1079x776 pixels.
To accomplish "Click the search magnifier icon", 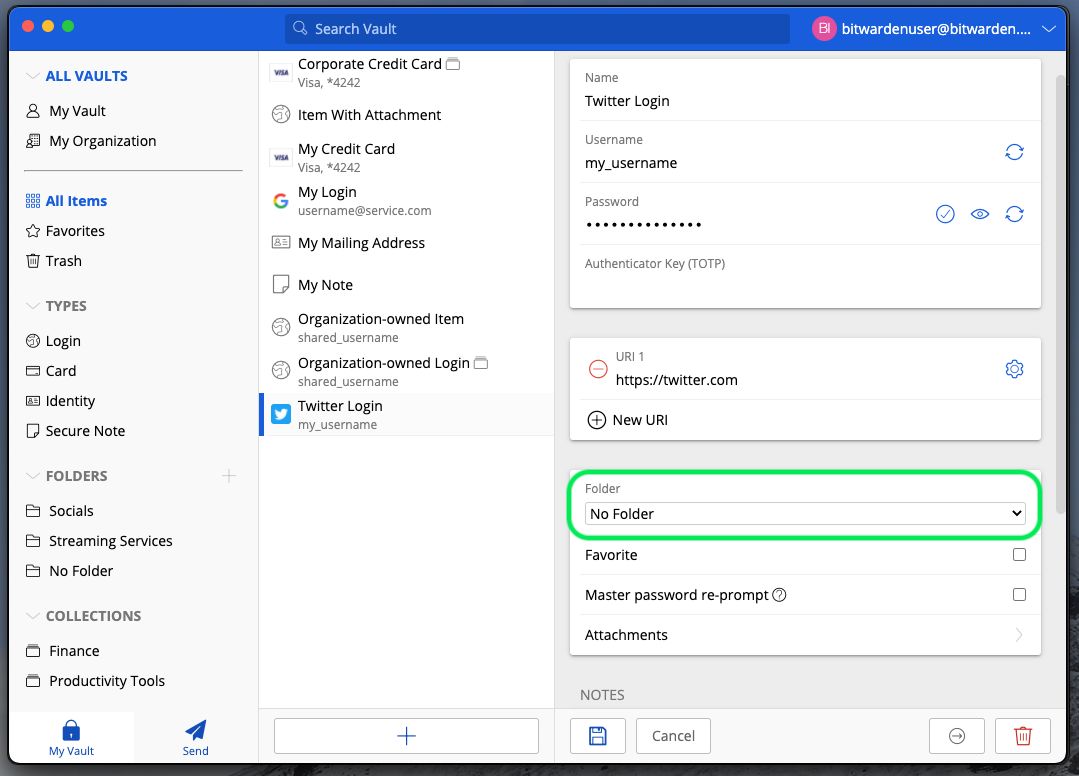I will [x=300, y=28].
